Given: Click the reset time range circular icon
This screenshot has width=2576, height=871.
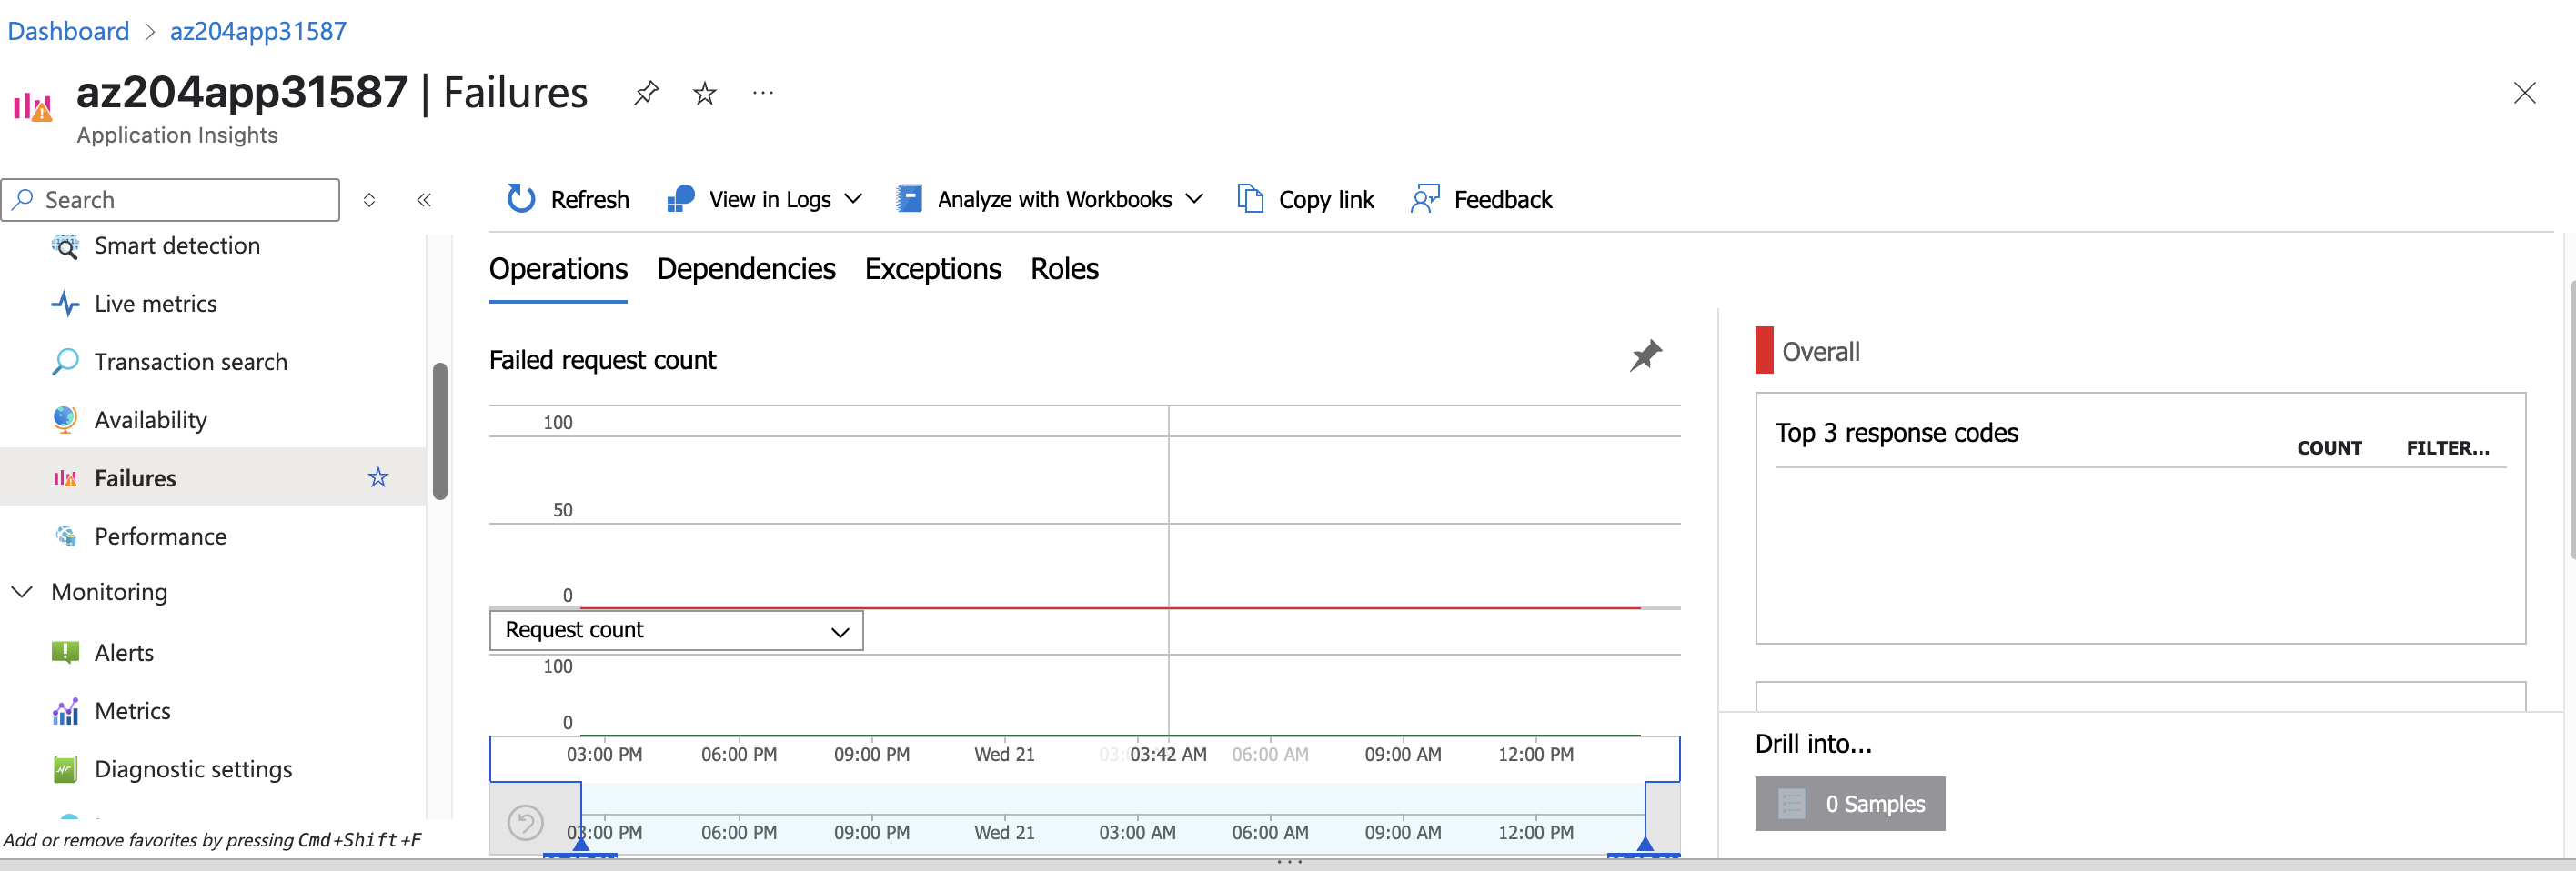Looking at the screenshot, I should coord(525,823).
